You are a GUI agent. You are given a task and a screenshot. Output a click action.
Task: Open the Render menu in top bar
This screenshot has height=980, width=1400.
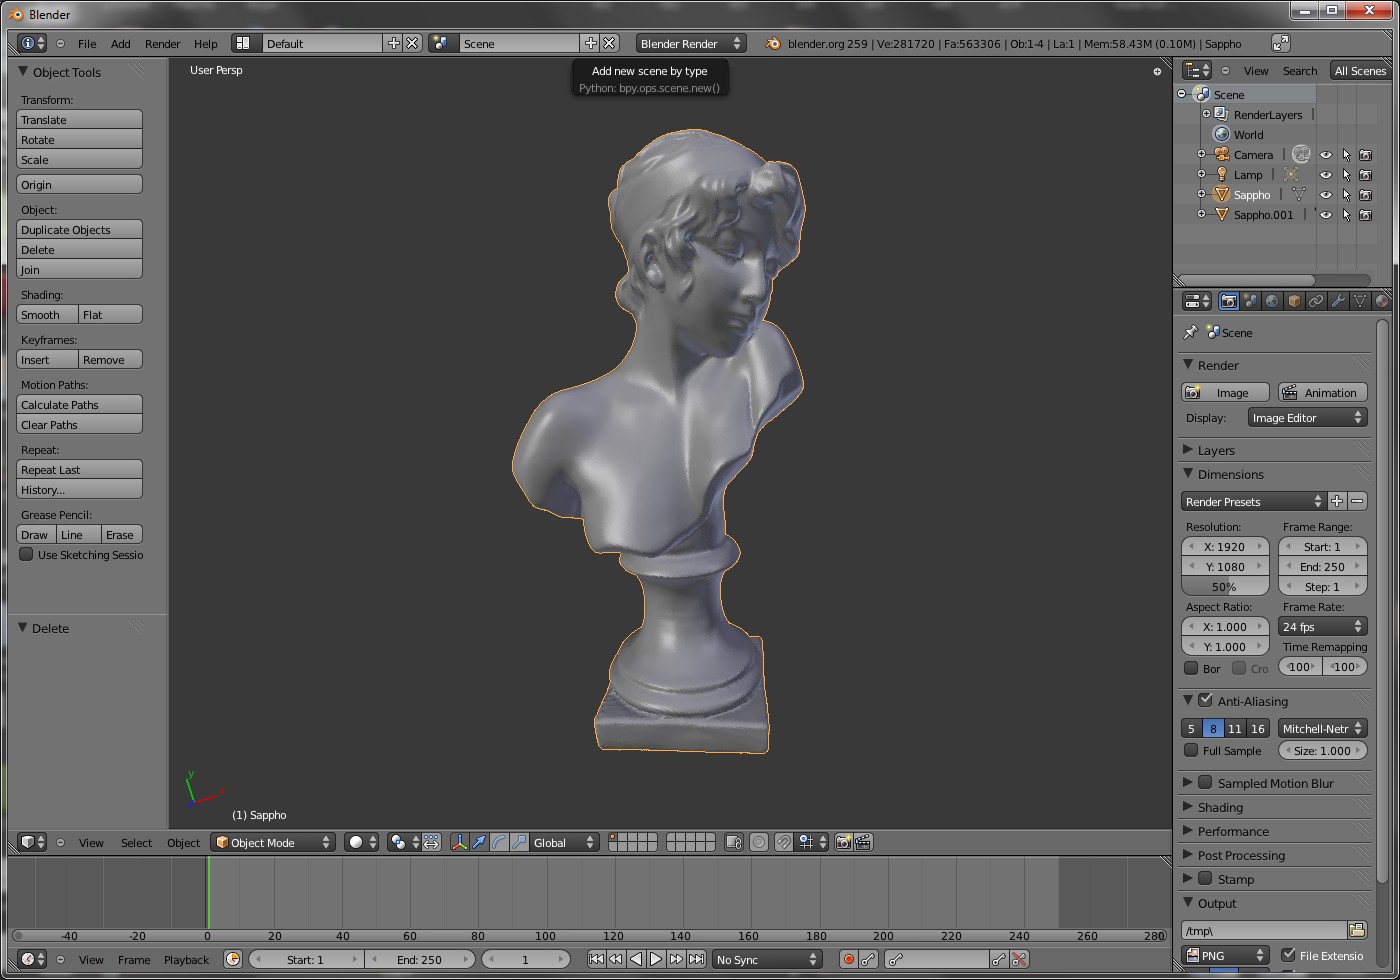162,43
